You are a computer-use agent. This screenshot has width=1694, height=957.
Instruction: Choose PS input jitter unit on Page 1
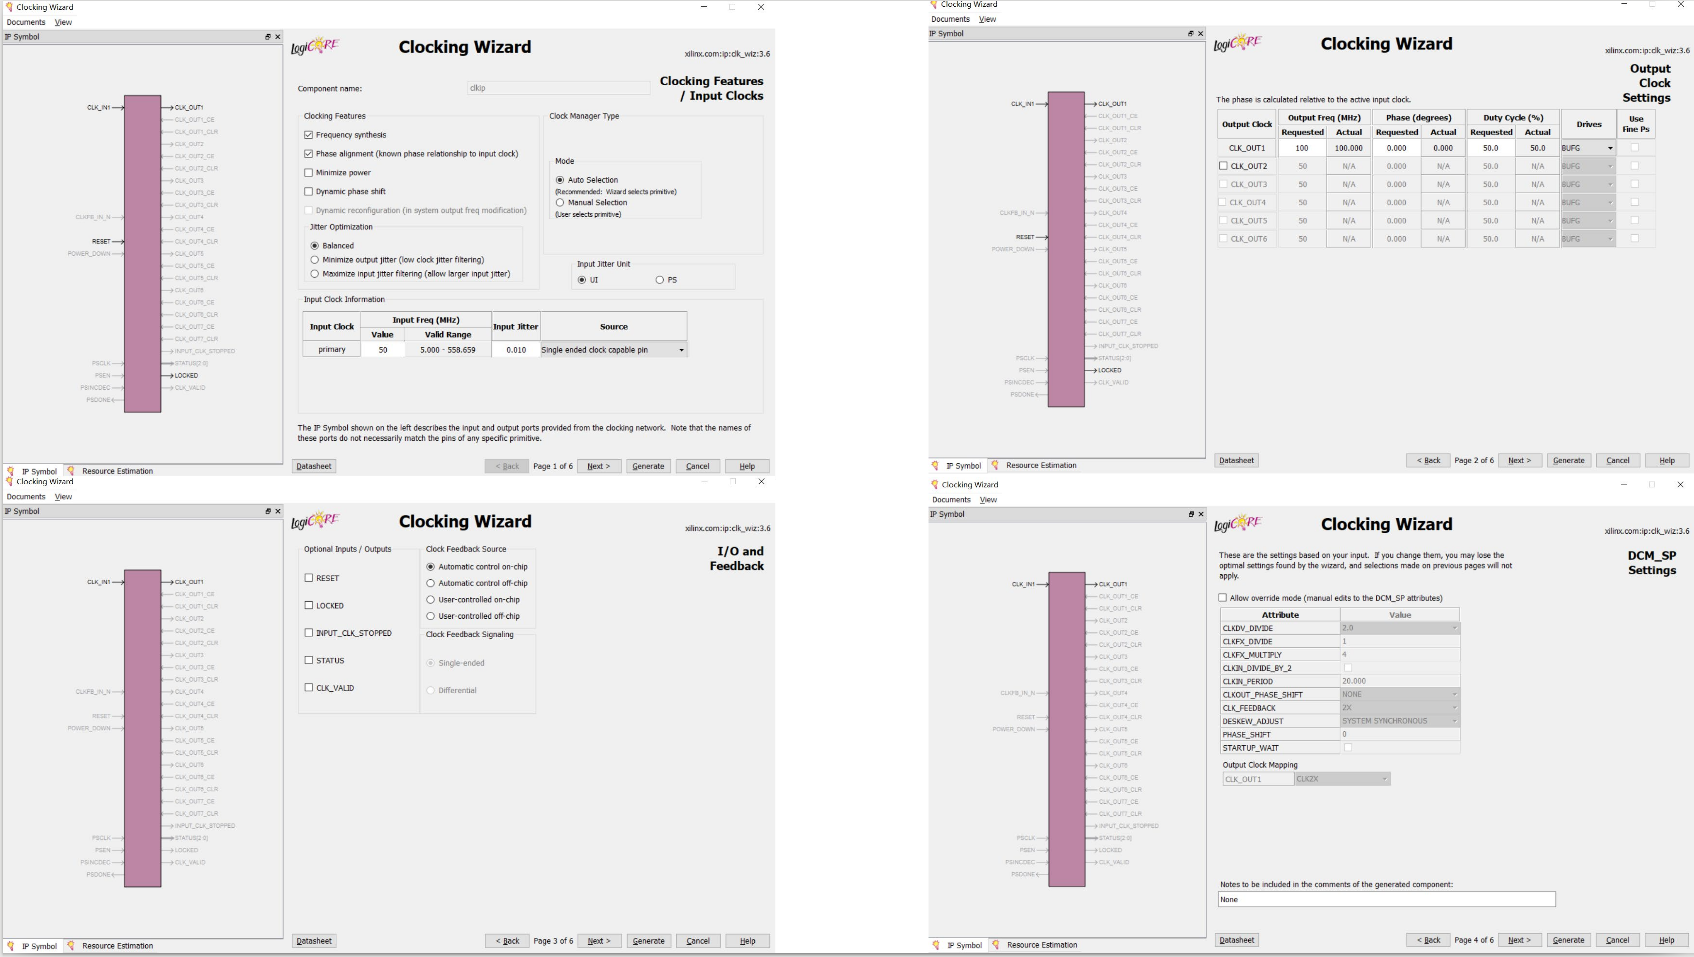[x=660, y=280]
